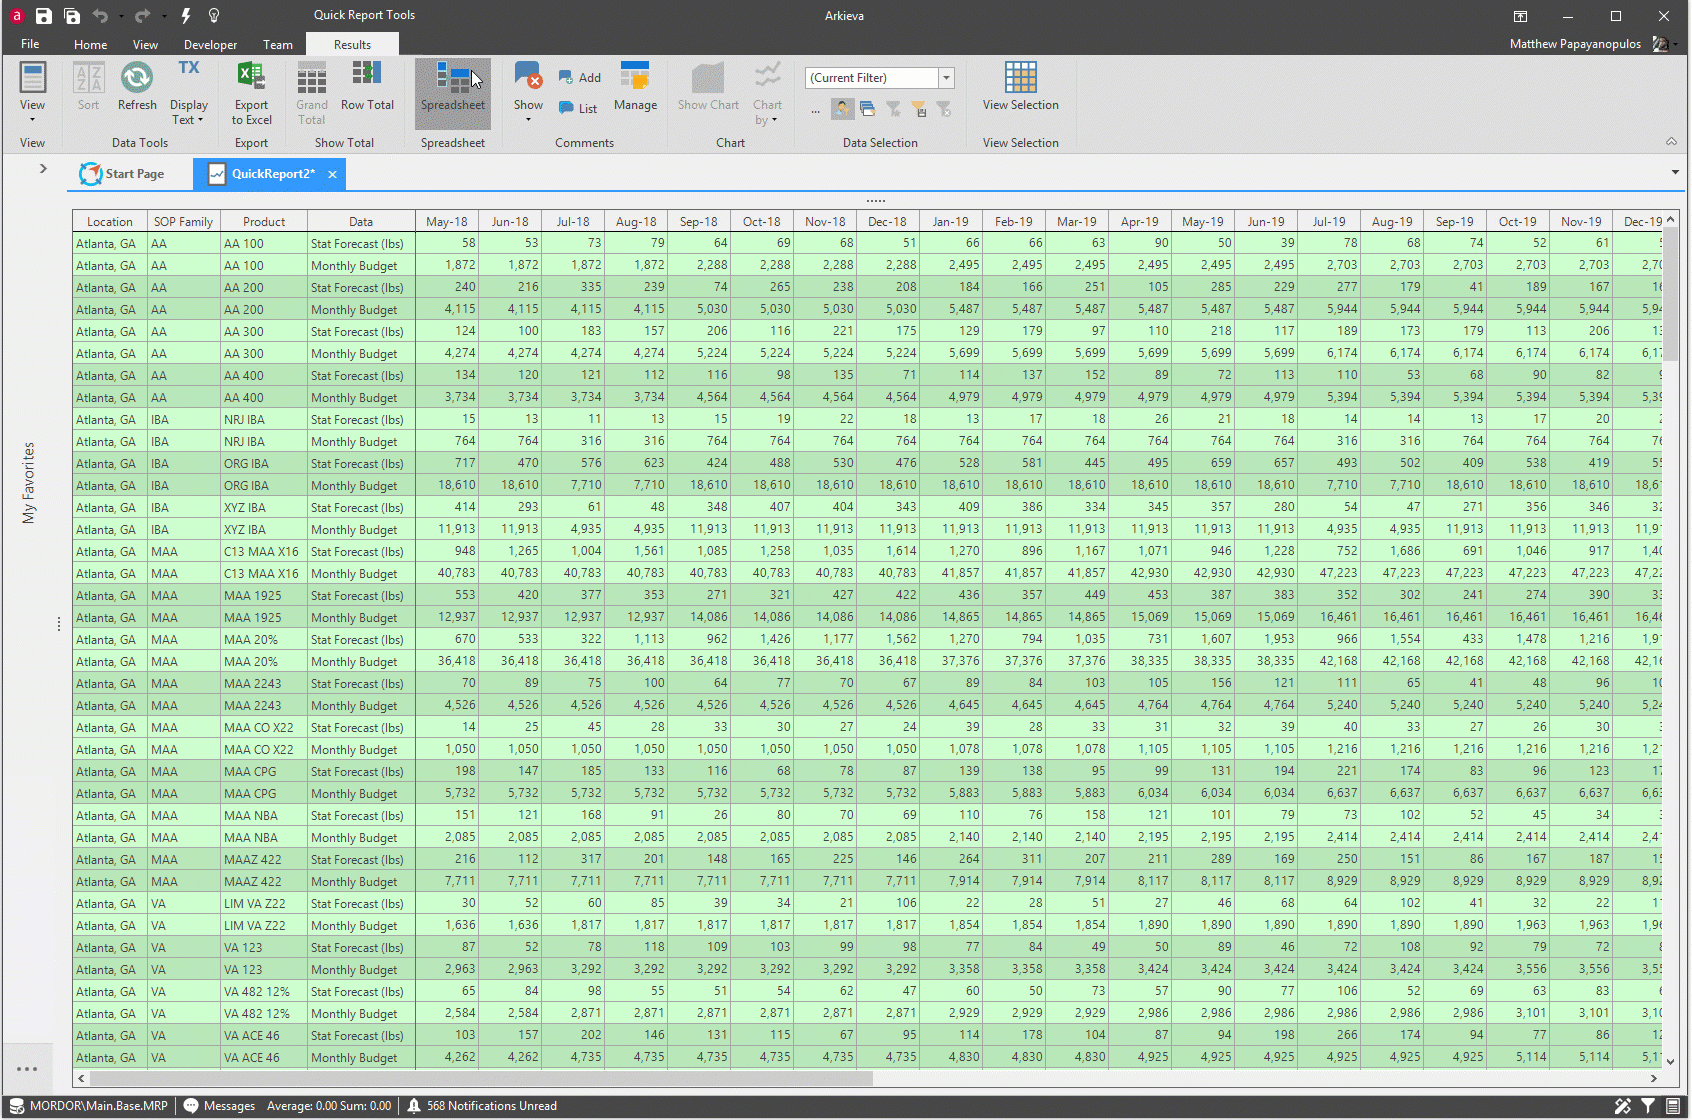
Task: Add a comment
Action: pos(579,78)
